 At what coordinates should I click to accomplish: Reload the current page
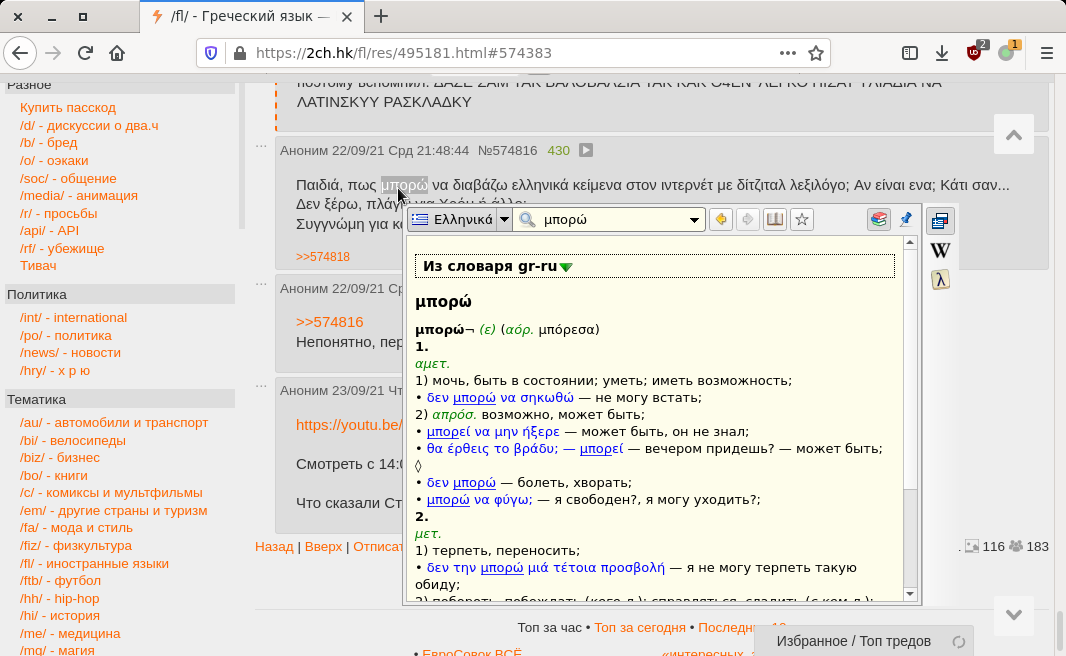85,53
